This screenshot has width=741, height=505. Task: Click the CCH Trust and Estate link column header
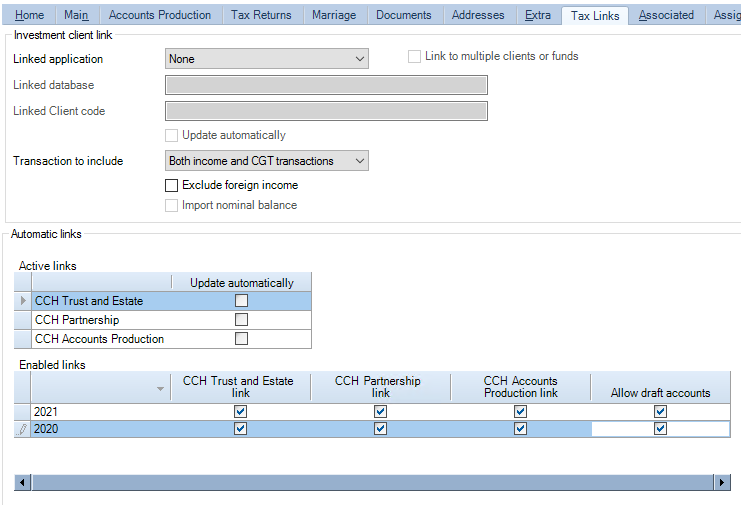239,387
